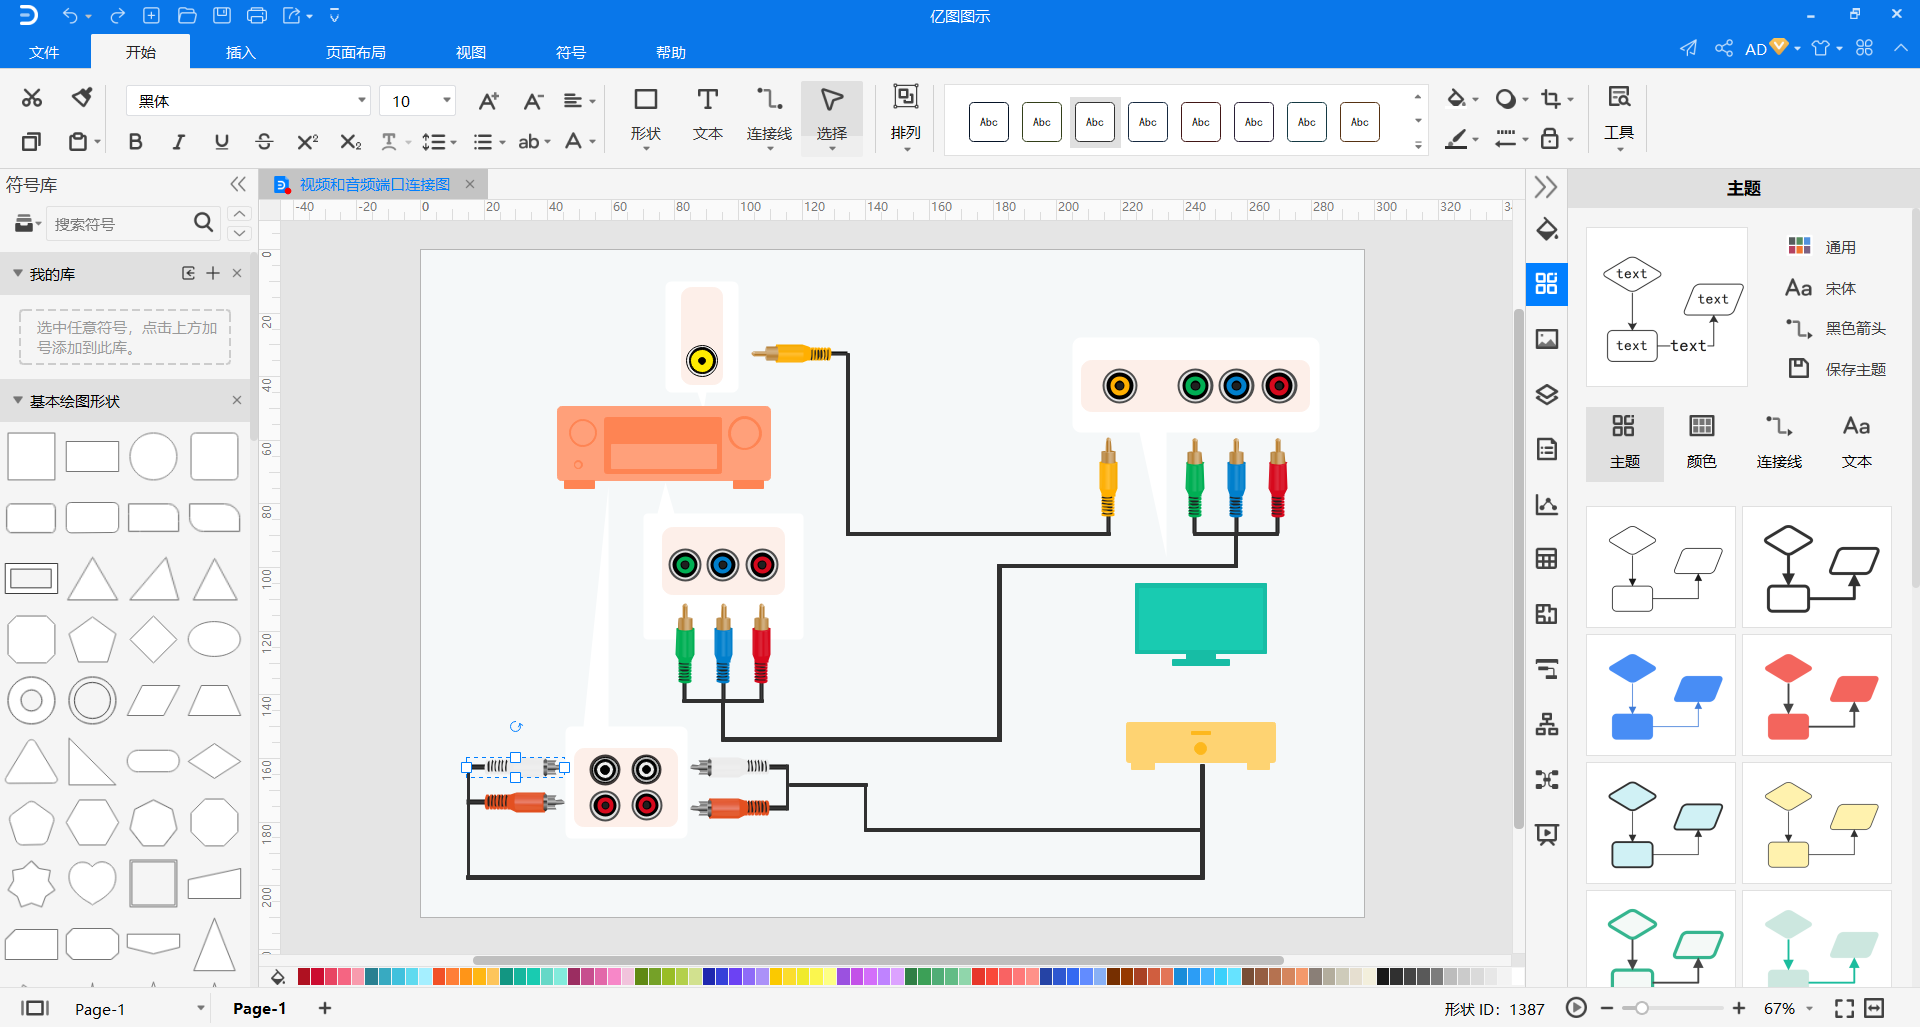The image size is (1920, 1027).
Task: Collapse the 基本绘图形状 section
Action: point(17,400)
